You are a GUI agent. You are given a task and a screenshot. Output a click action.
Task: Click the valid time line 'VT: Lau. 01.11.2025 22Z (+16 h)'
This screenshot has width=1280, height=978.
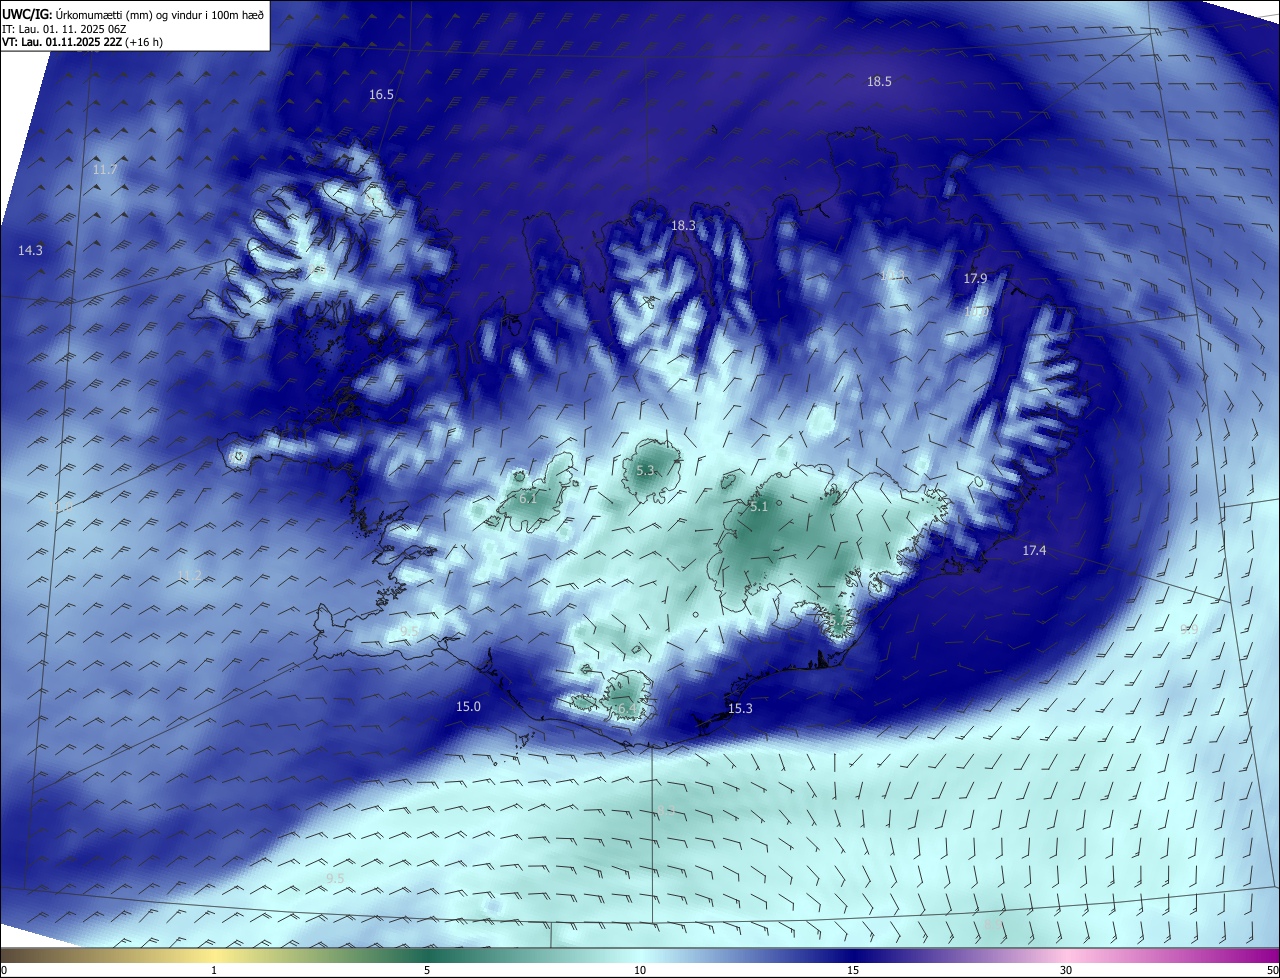pyautogui.click(x=82, y=42)
